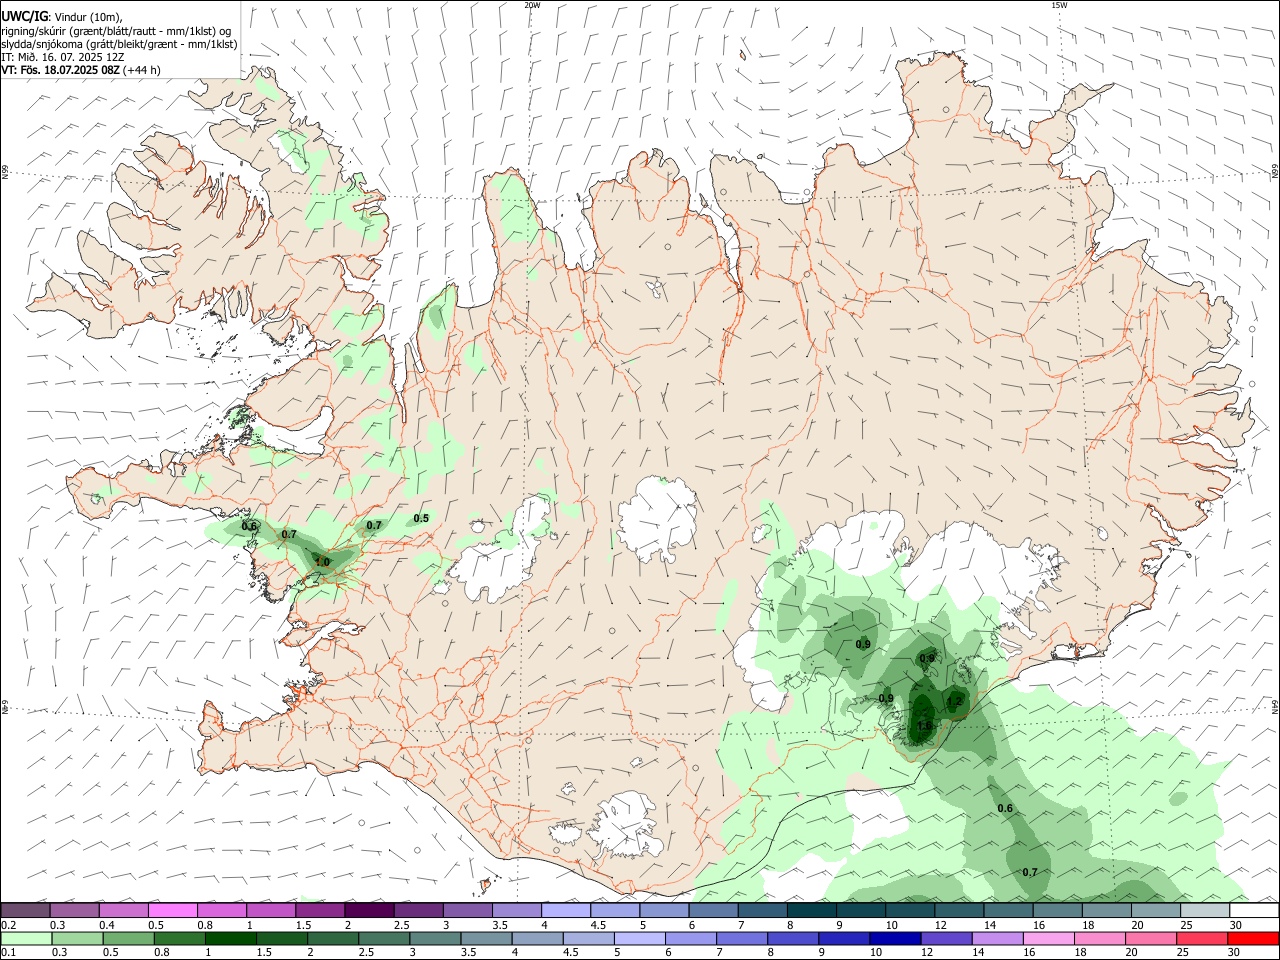The height and width of the screenshot is (960, 1280).
Task: Choose the light pink rain swatch labeled 16
Action: tap(1048, 938)
